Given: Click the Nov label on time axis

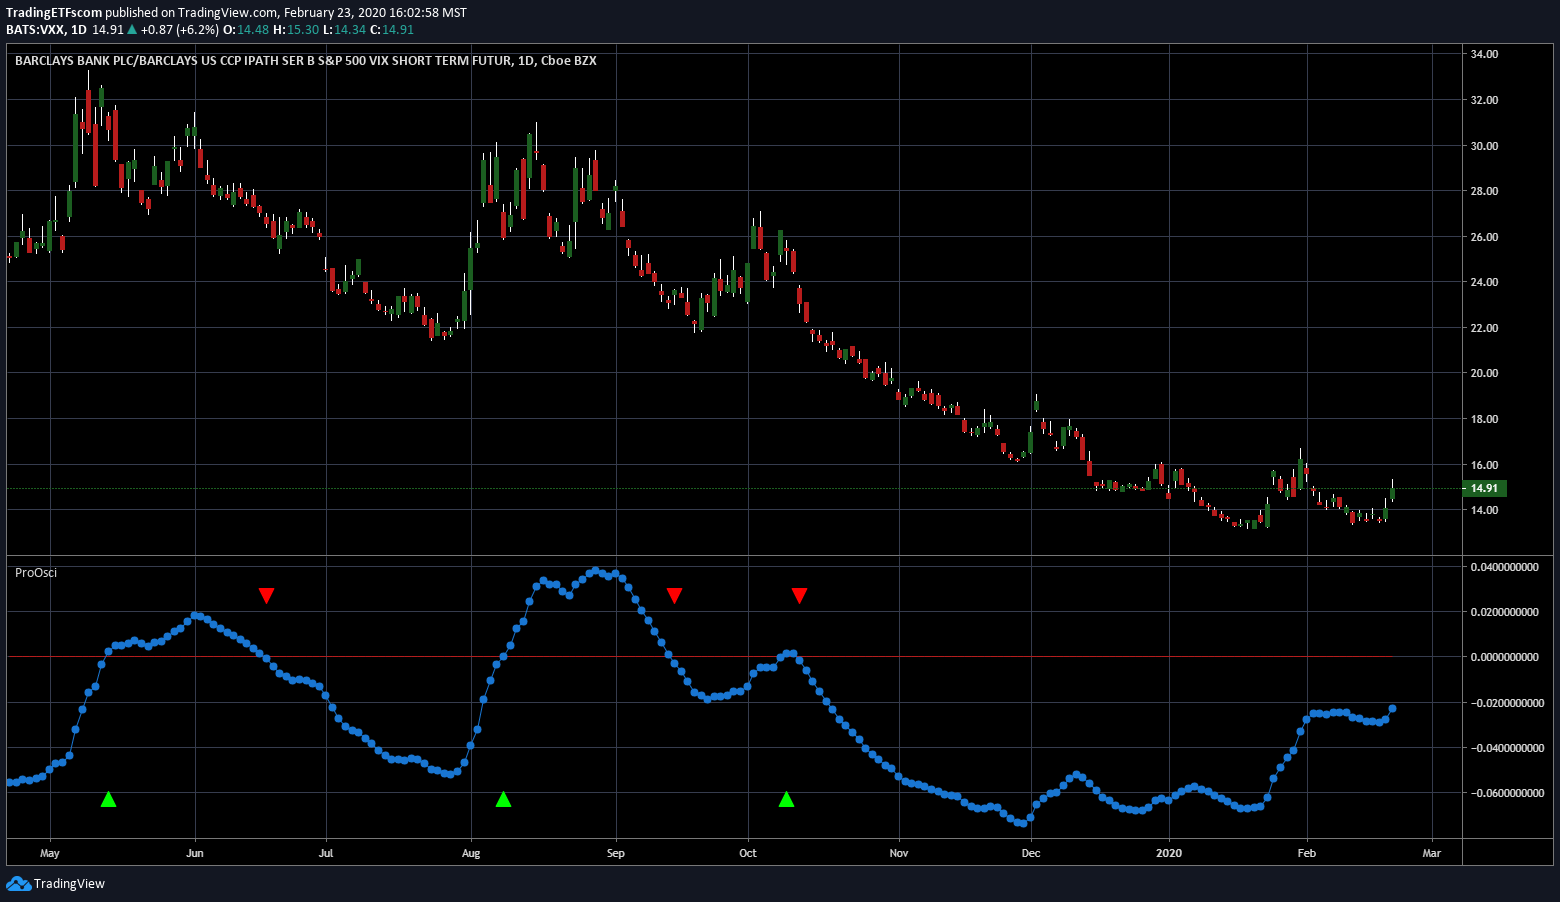Looking at the screenshot, I should point(899,853).
